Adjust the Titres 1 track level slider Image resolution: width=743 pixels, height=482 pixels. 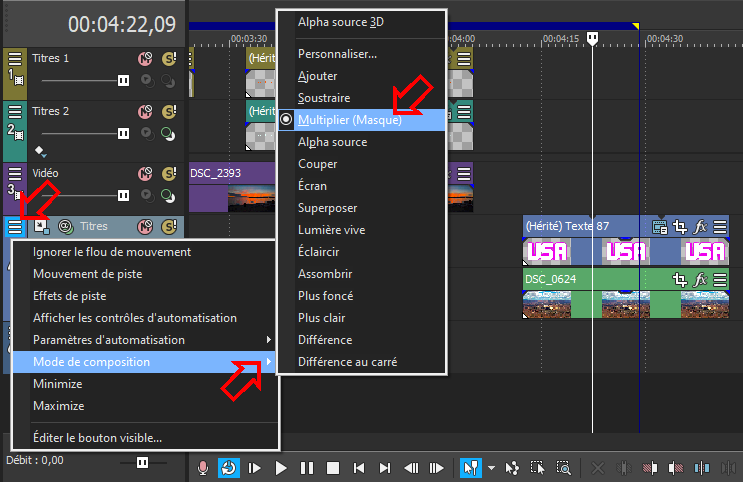[123, 81]
